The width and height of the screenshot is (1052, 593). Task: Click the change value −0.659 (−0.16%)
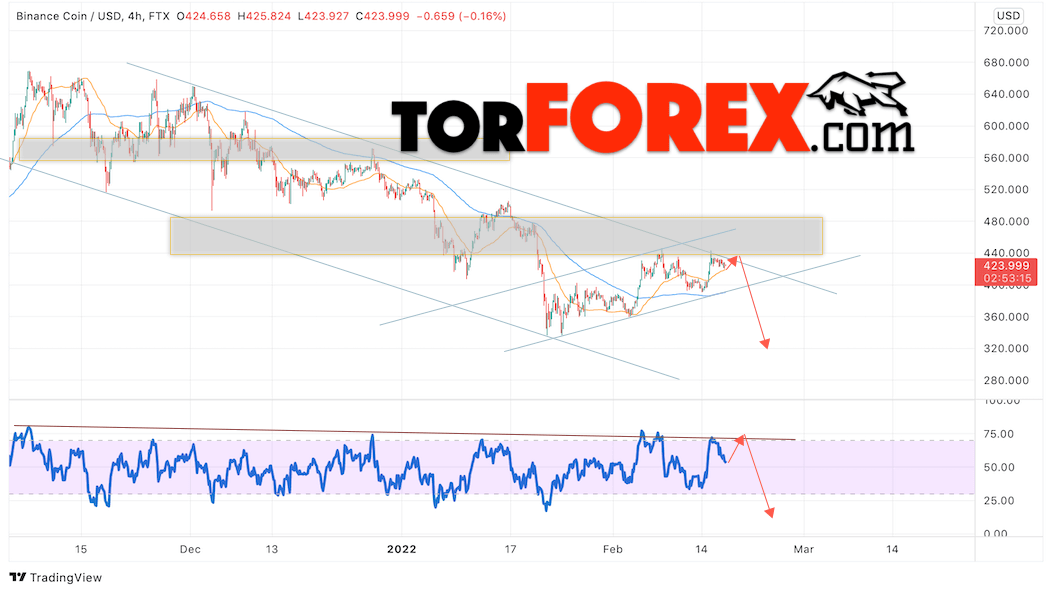tap(461, 16)
